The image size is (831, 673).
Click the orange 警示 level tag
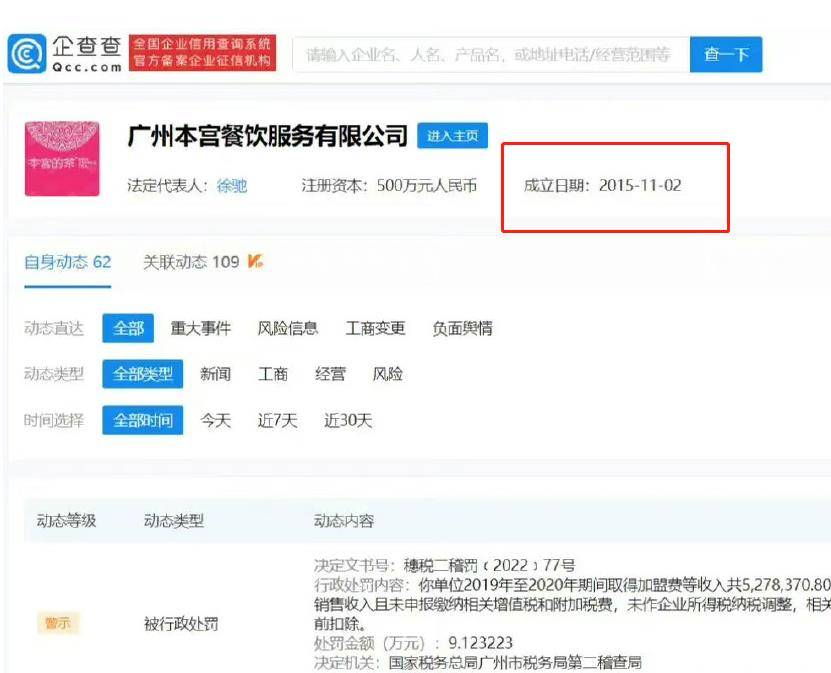pos(58,623)
